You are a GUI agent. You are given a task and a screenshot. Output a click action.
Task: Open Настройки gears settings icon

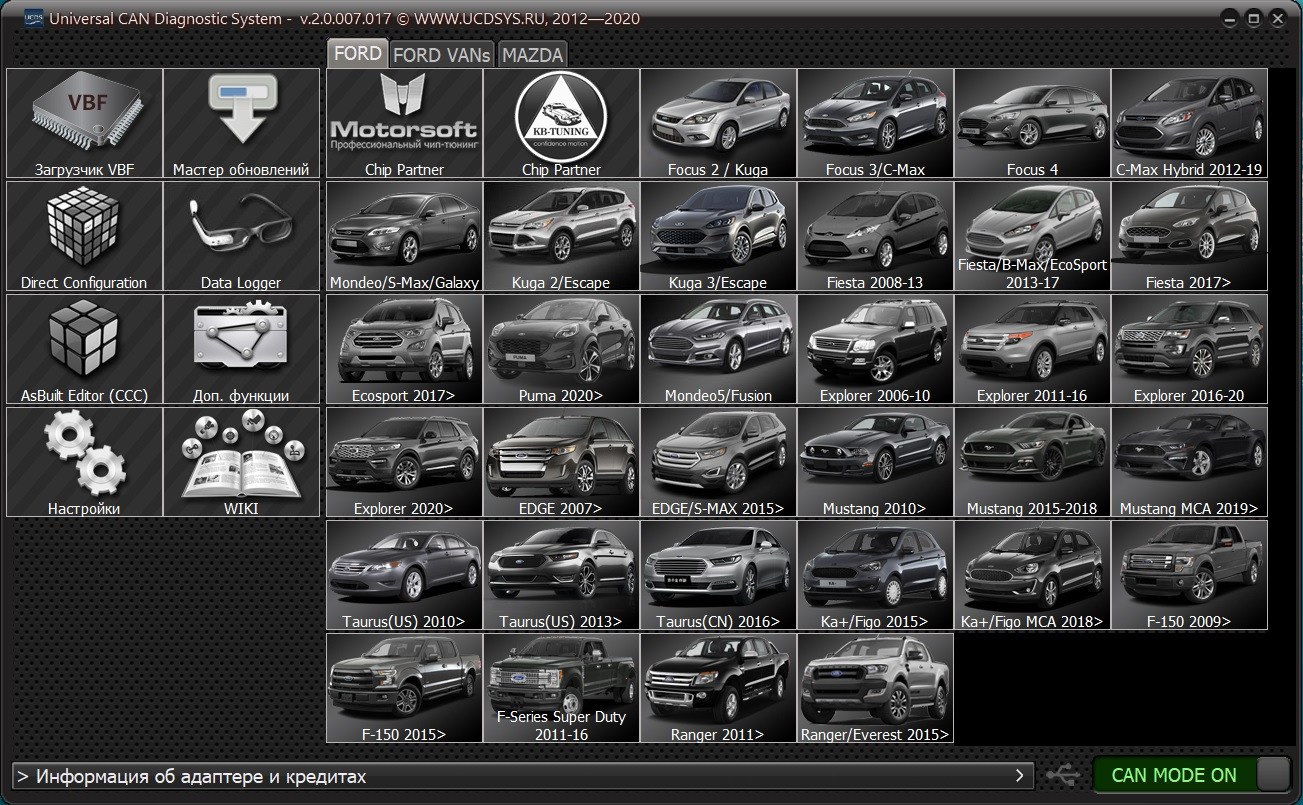(84, 462)
